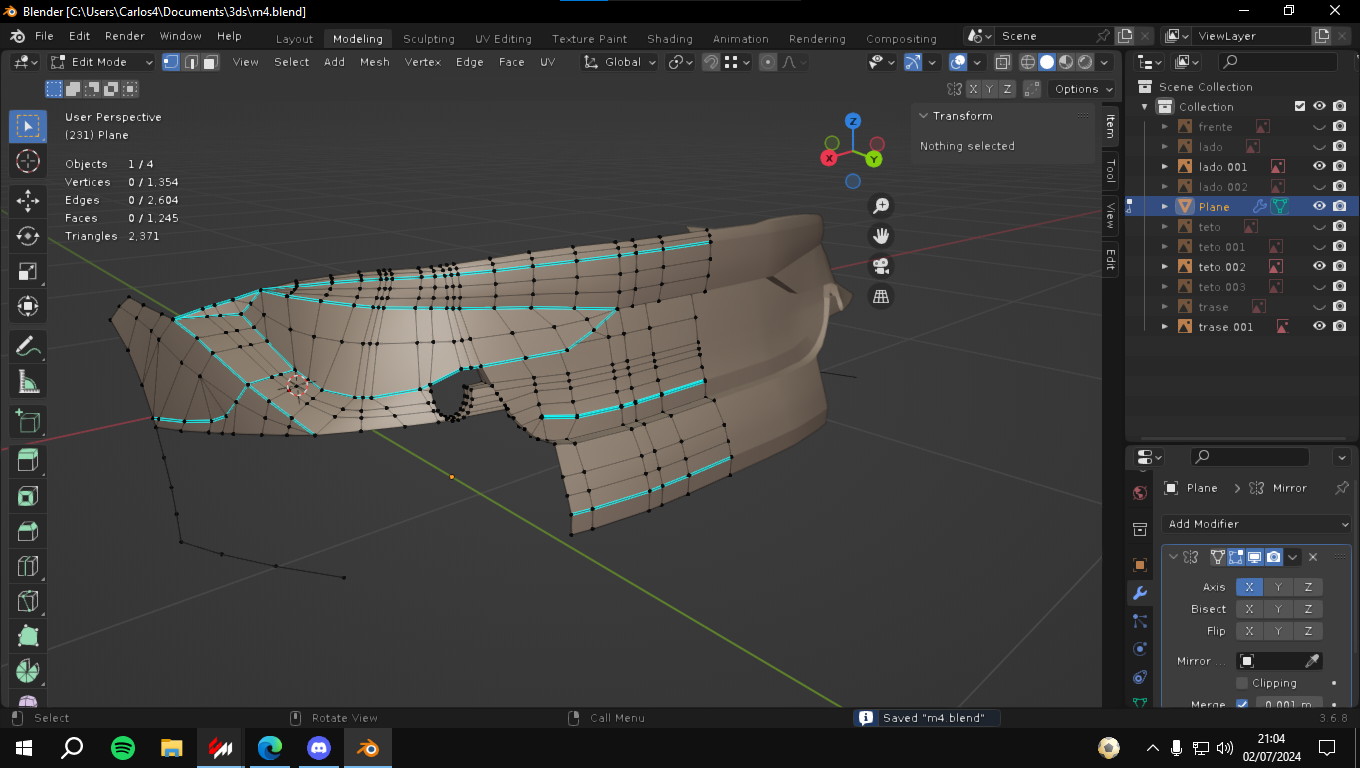Open the Edit Mode selector dropdown

[x=102, y=62]
